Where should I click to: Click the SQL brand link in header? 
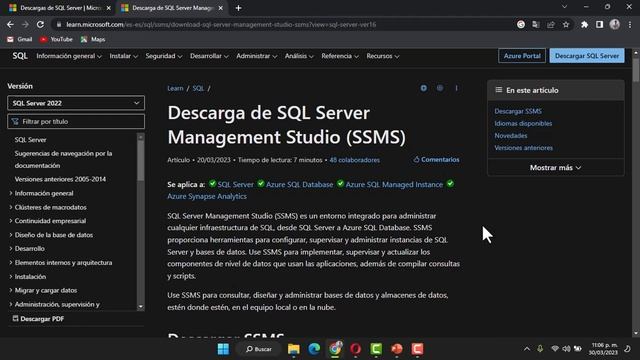[20, 56]
